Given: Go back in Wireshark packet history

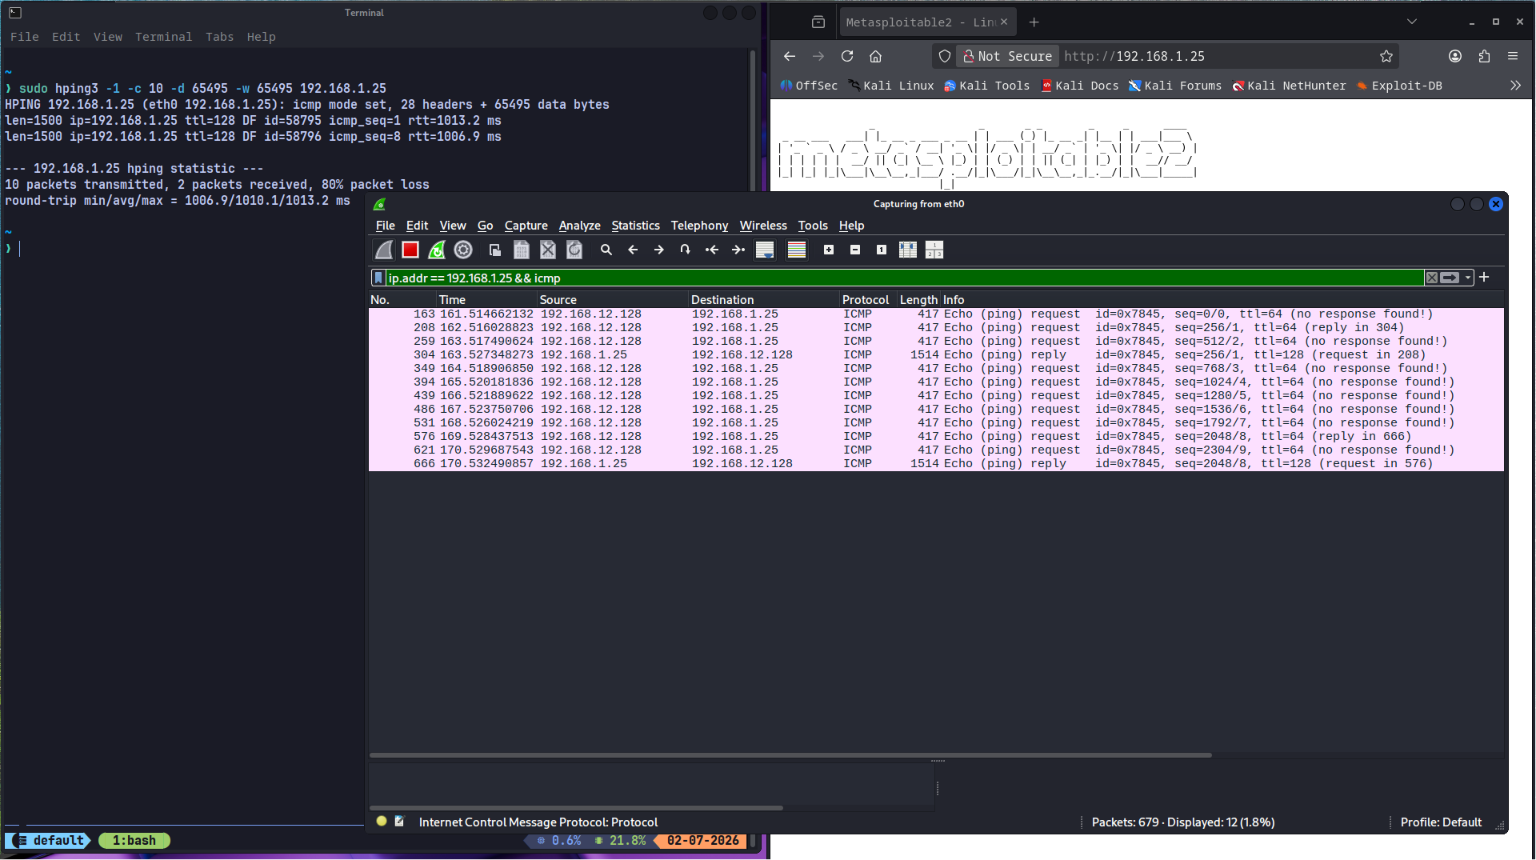Looking at the screenshot, I should coord(633,250).
